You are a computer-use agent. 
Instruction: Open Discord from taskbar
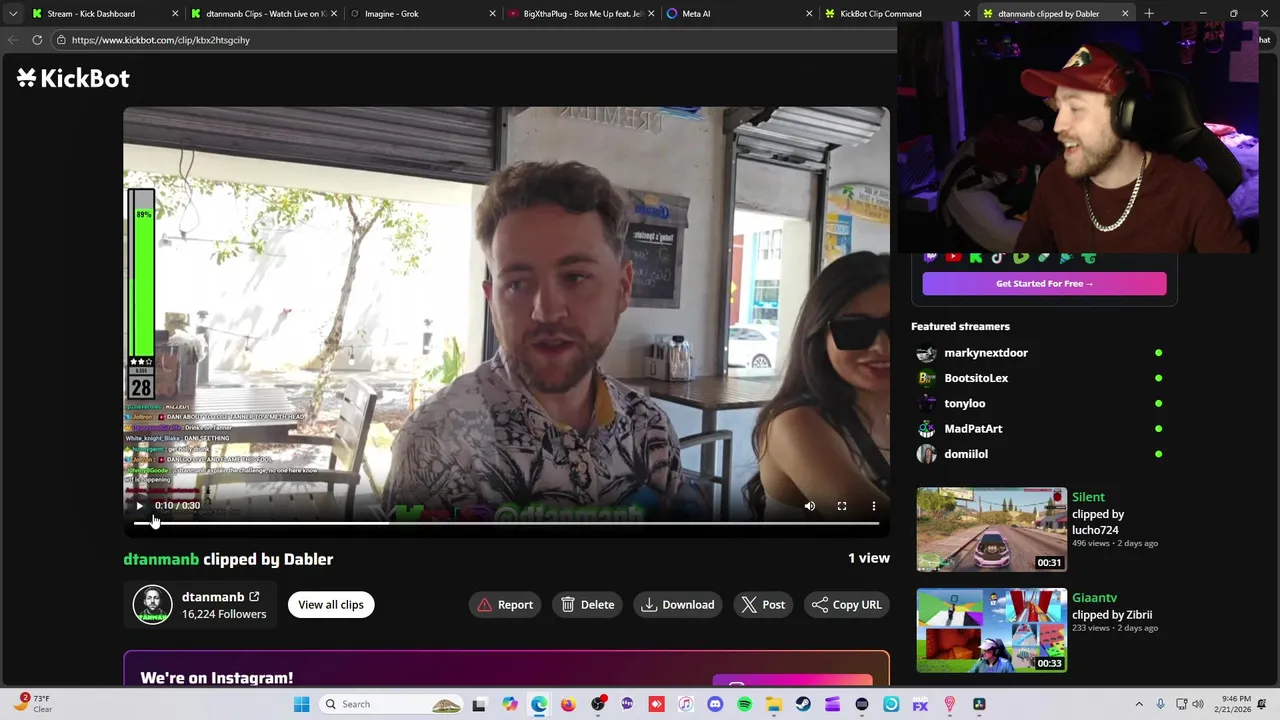tap(715, 704)
